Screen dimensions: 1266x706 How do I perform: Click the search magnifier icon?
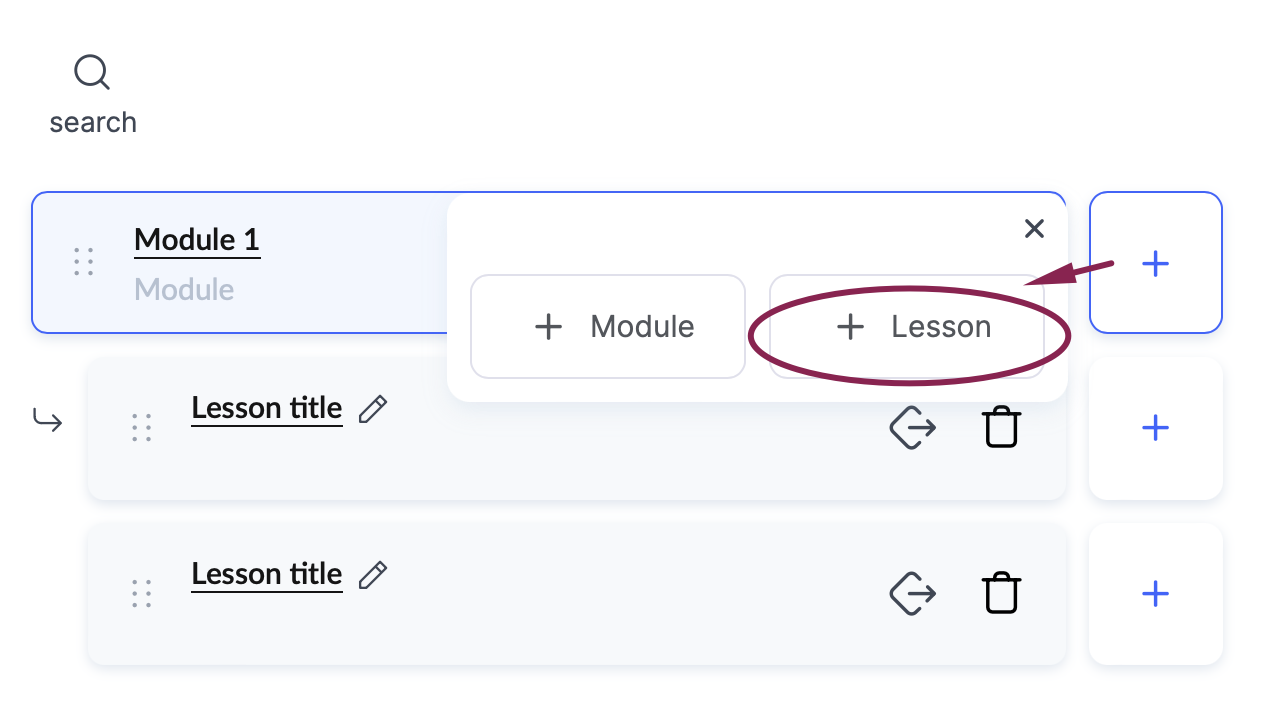[x=92, y=73]
